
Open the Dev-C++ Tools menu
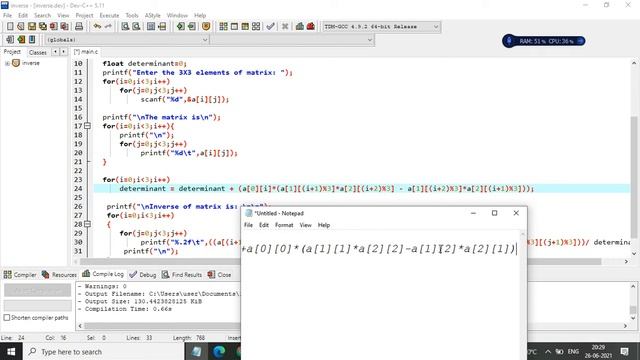(x=132, y=16)
